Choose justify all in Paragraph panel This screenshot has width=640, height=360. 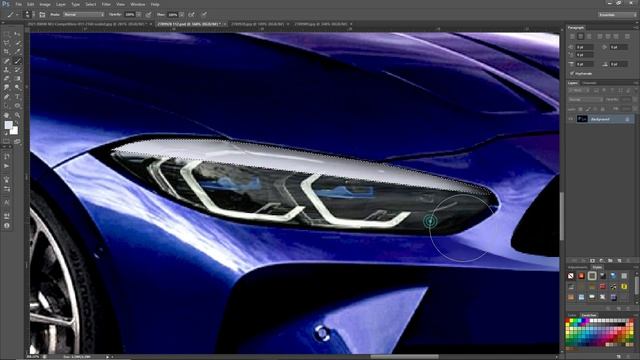[x=627, y=37]
